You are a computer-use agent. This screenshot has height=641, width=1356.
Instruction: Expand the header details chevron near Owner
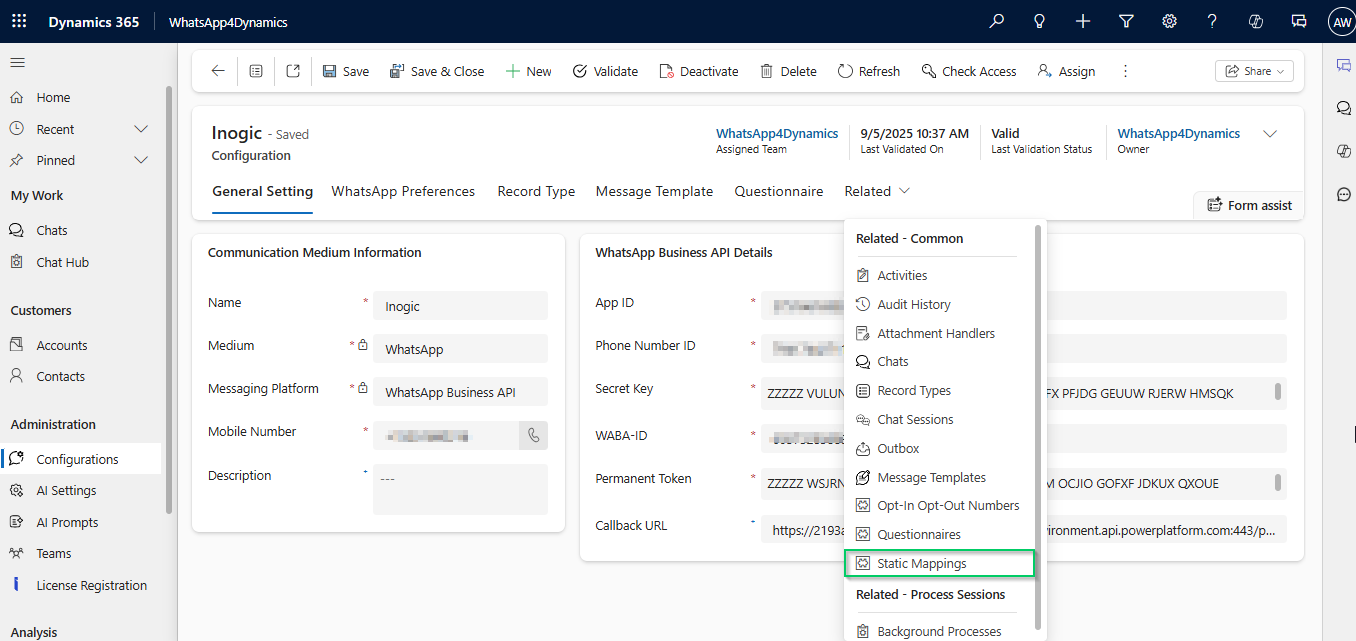(x=1270, y=134)
